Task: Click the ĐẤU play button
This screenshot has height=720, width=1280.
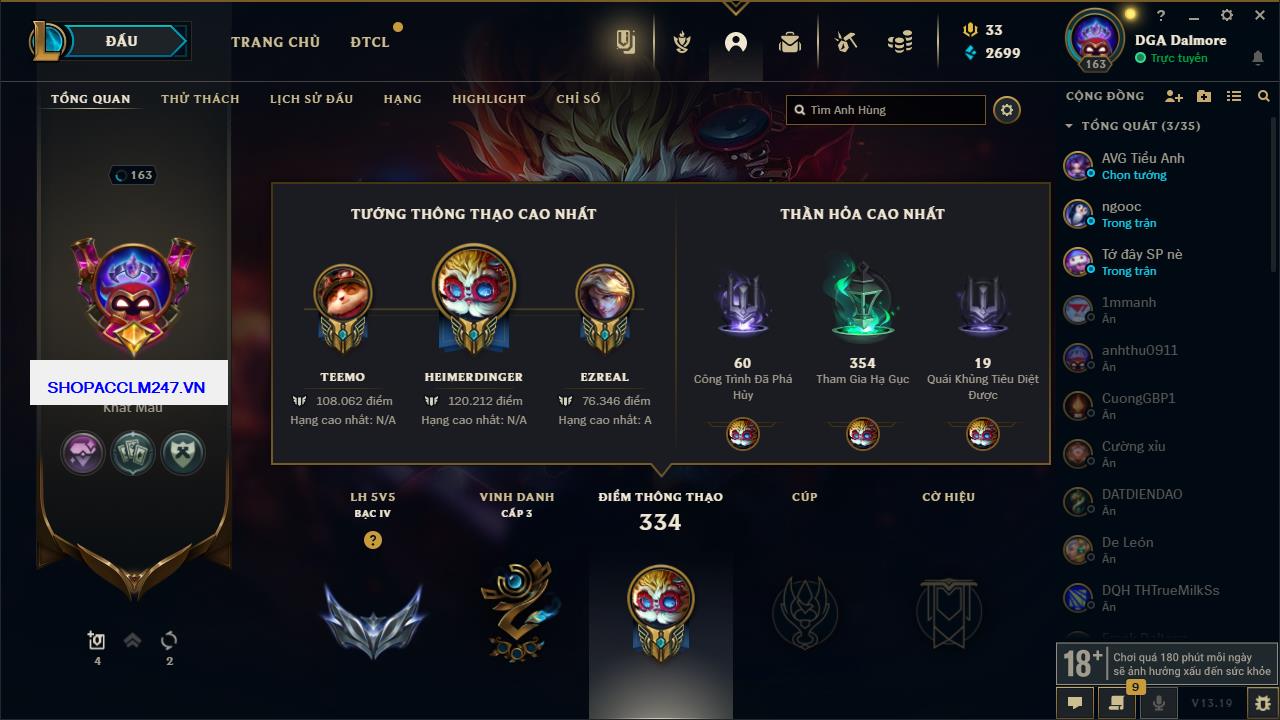Action: [x=121, y=41]
